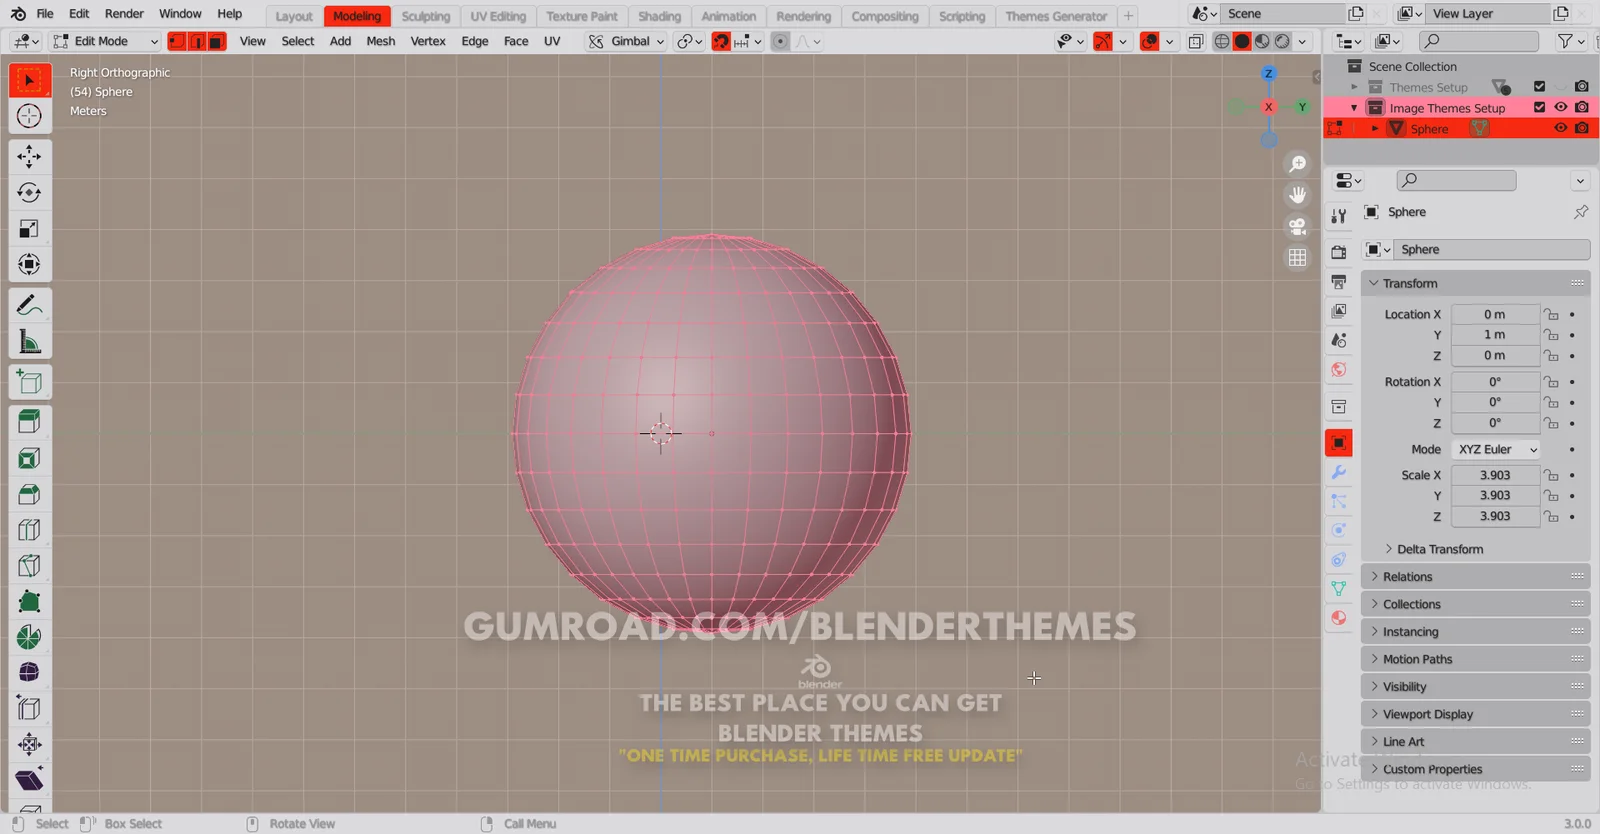Open the Mesh menu
The image size is (1600, 834).
point(380,41)
